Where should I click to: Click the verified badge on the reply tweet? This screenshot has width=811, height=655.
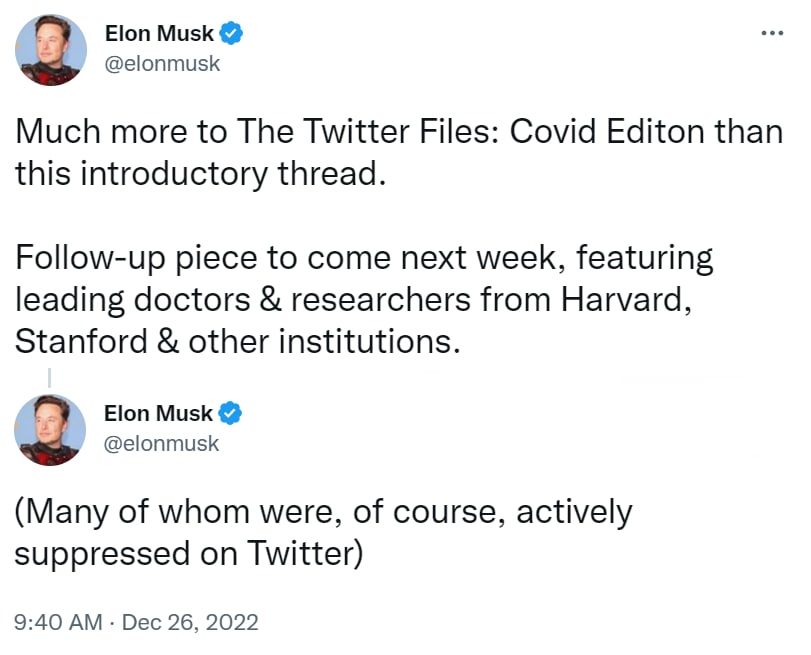[231, 412]
